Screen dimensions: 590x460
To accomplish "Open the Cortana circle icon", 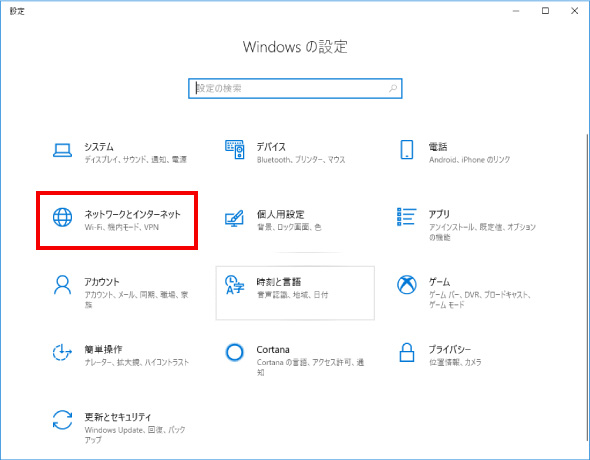I will [234, 352].
